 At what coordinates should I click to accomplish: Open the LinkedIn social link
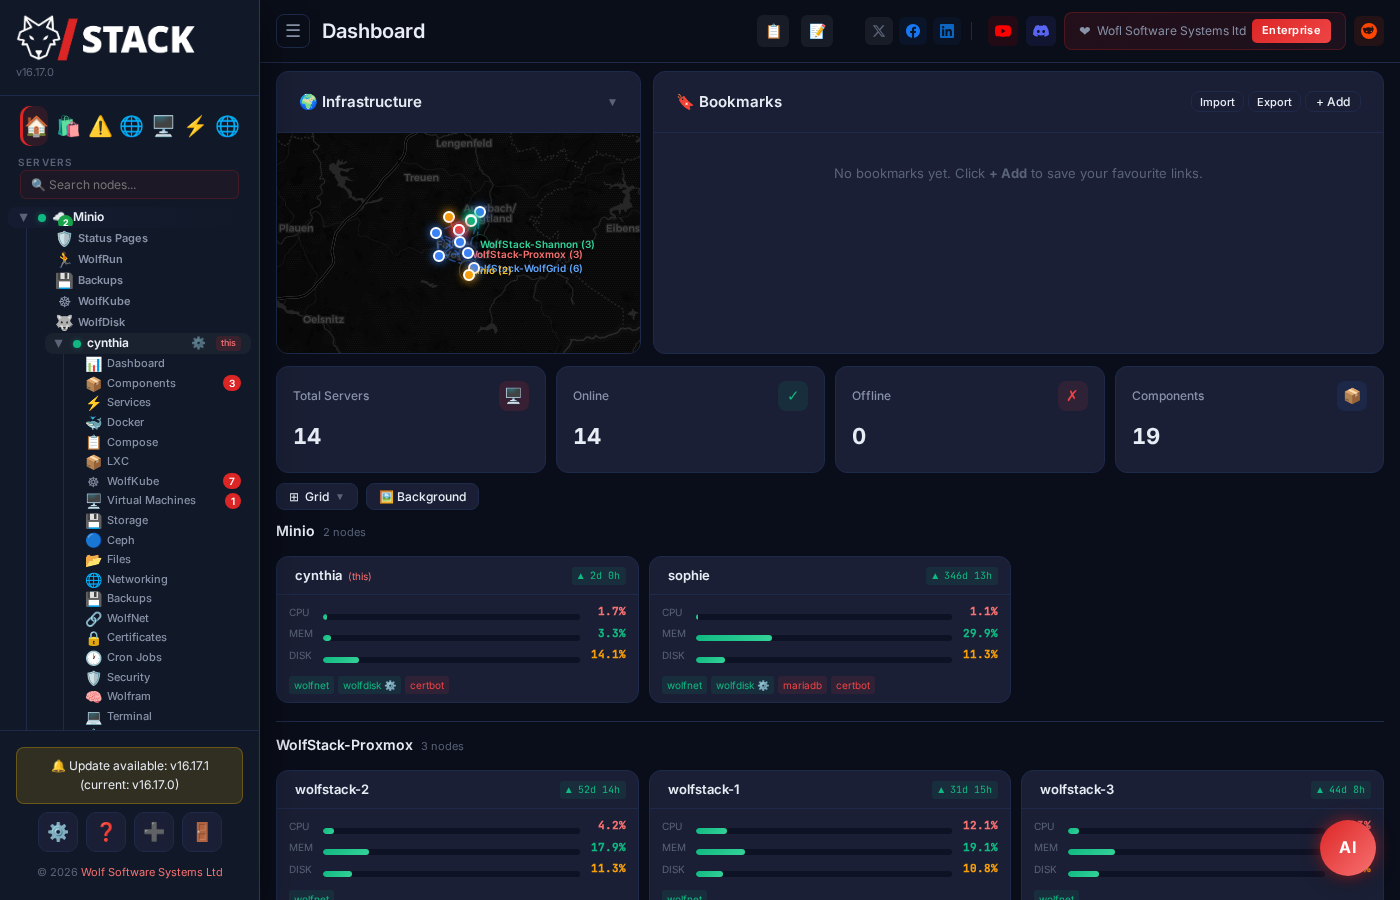tap(947, 31)
